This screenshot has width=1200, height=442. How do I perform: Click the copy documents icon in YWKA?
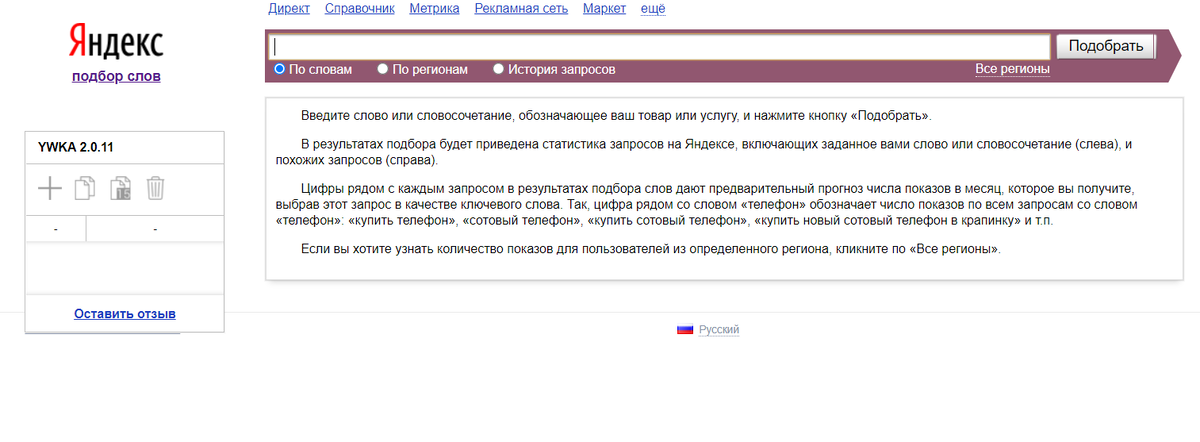[x=85, y=187]
